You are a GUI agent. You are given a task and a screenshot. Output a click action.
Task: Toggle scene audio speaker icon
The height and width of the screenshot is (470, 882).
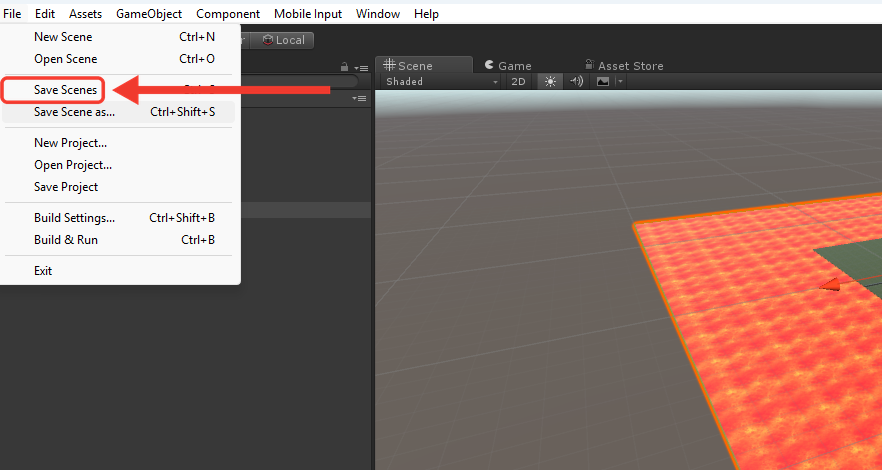click(x=576, y=82)
